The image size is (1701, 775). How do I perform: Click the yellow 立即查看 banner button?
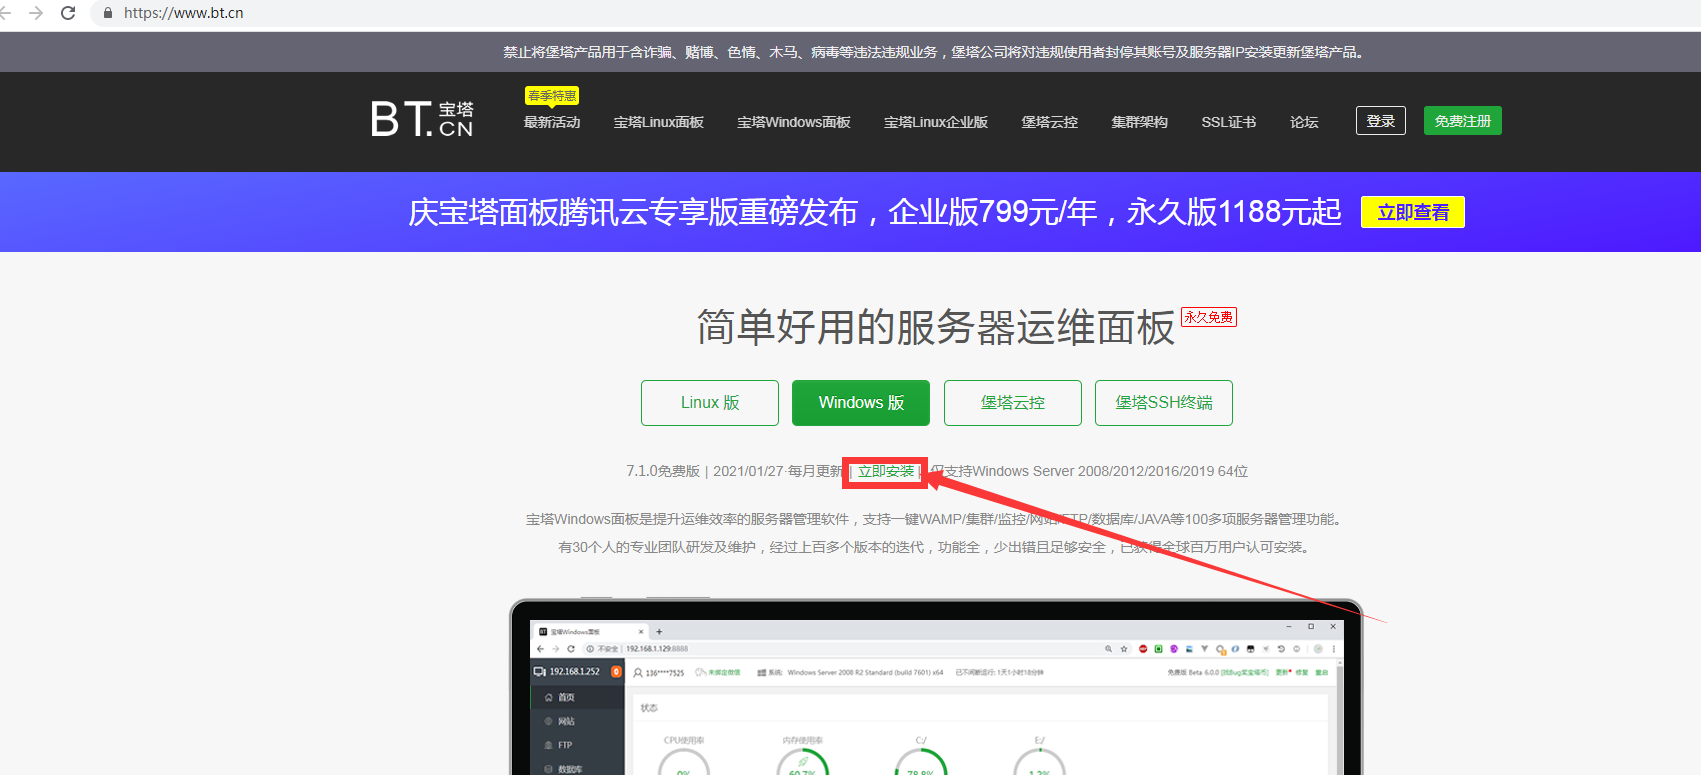pyautogui.click(x=1413, y=212)
